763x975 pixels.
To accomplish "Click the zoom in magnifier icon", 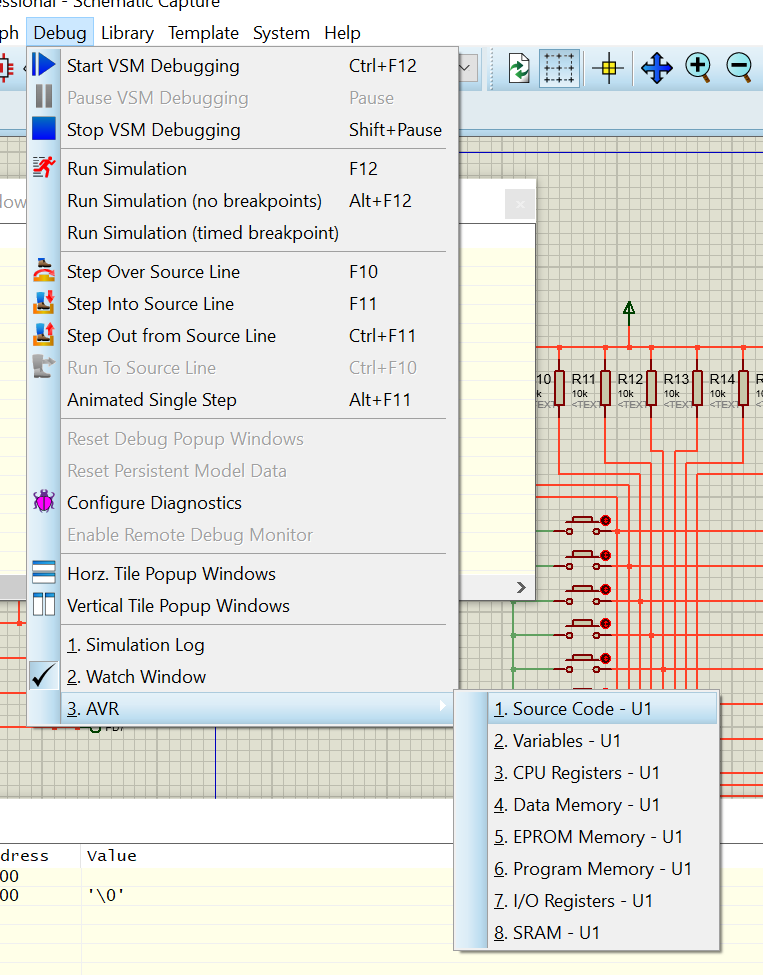I will (x=698, y=68).
